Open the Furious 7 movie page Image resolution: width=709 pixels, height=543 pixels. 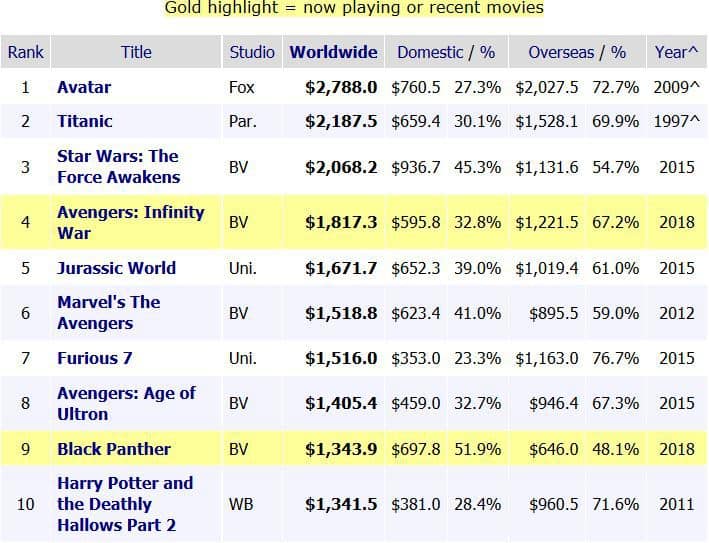click(95, 358)
